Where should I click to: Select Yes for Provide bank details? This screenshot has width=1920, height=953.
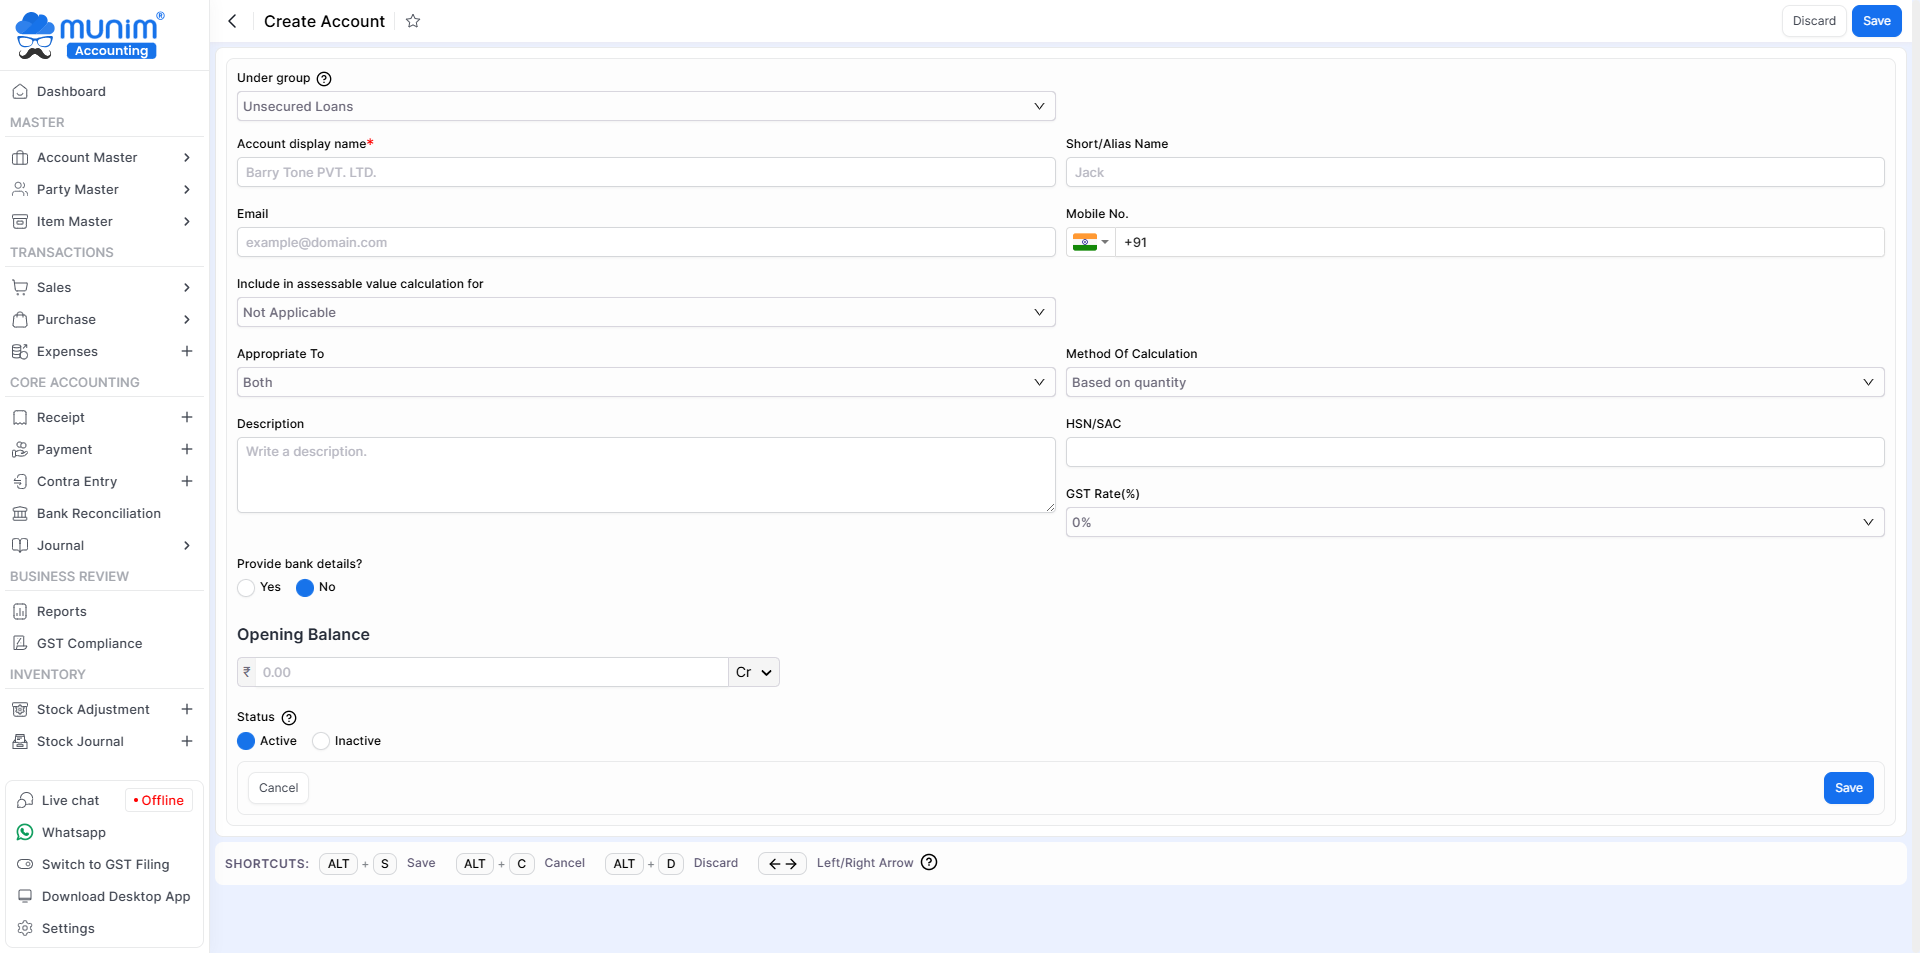pyautogui.click(x=246, y=588)
